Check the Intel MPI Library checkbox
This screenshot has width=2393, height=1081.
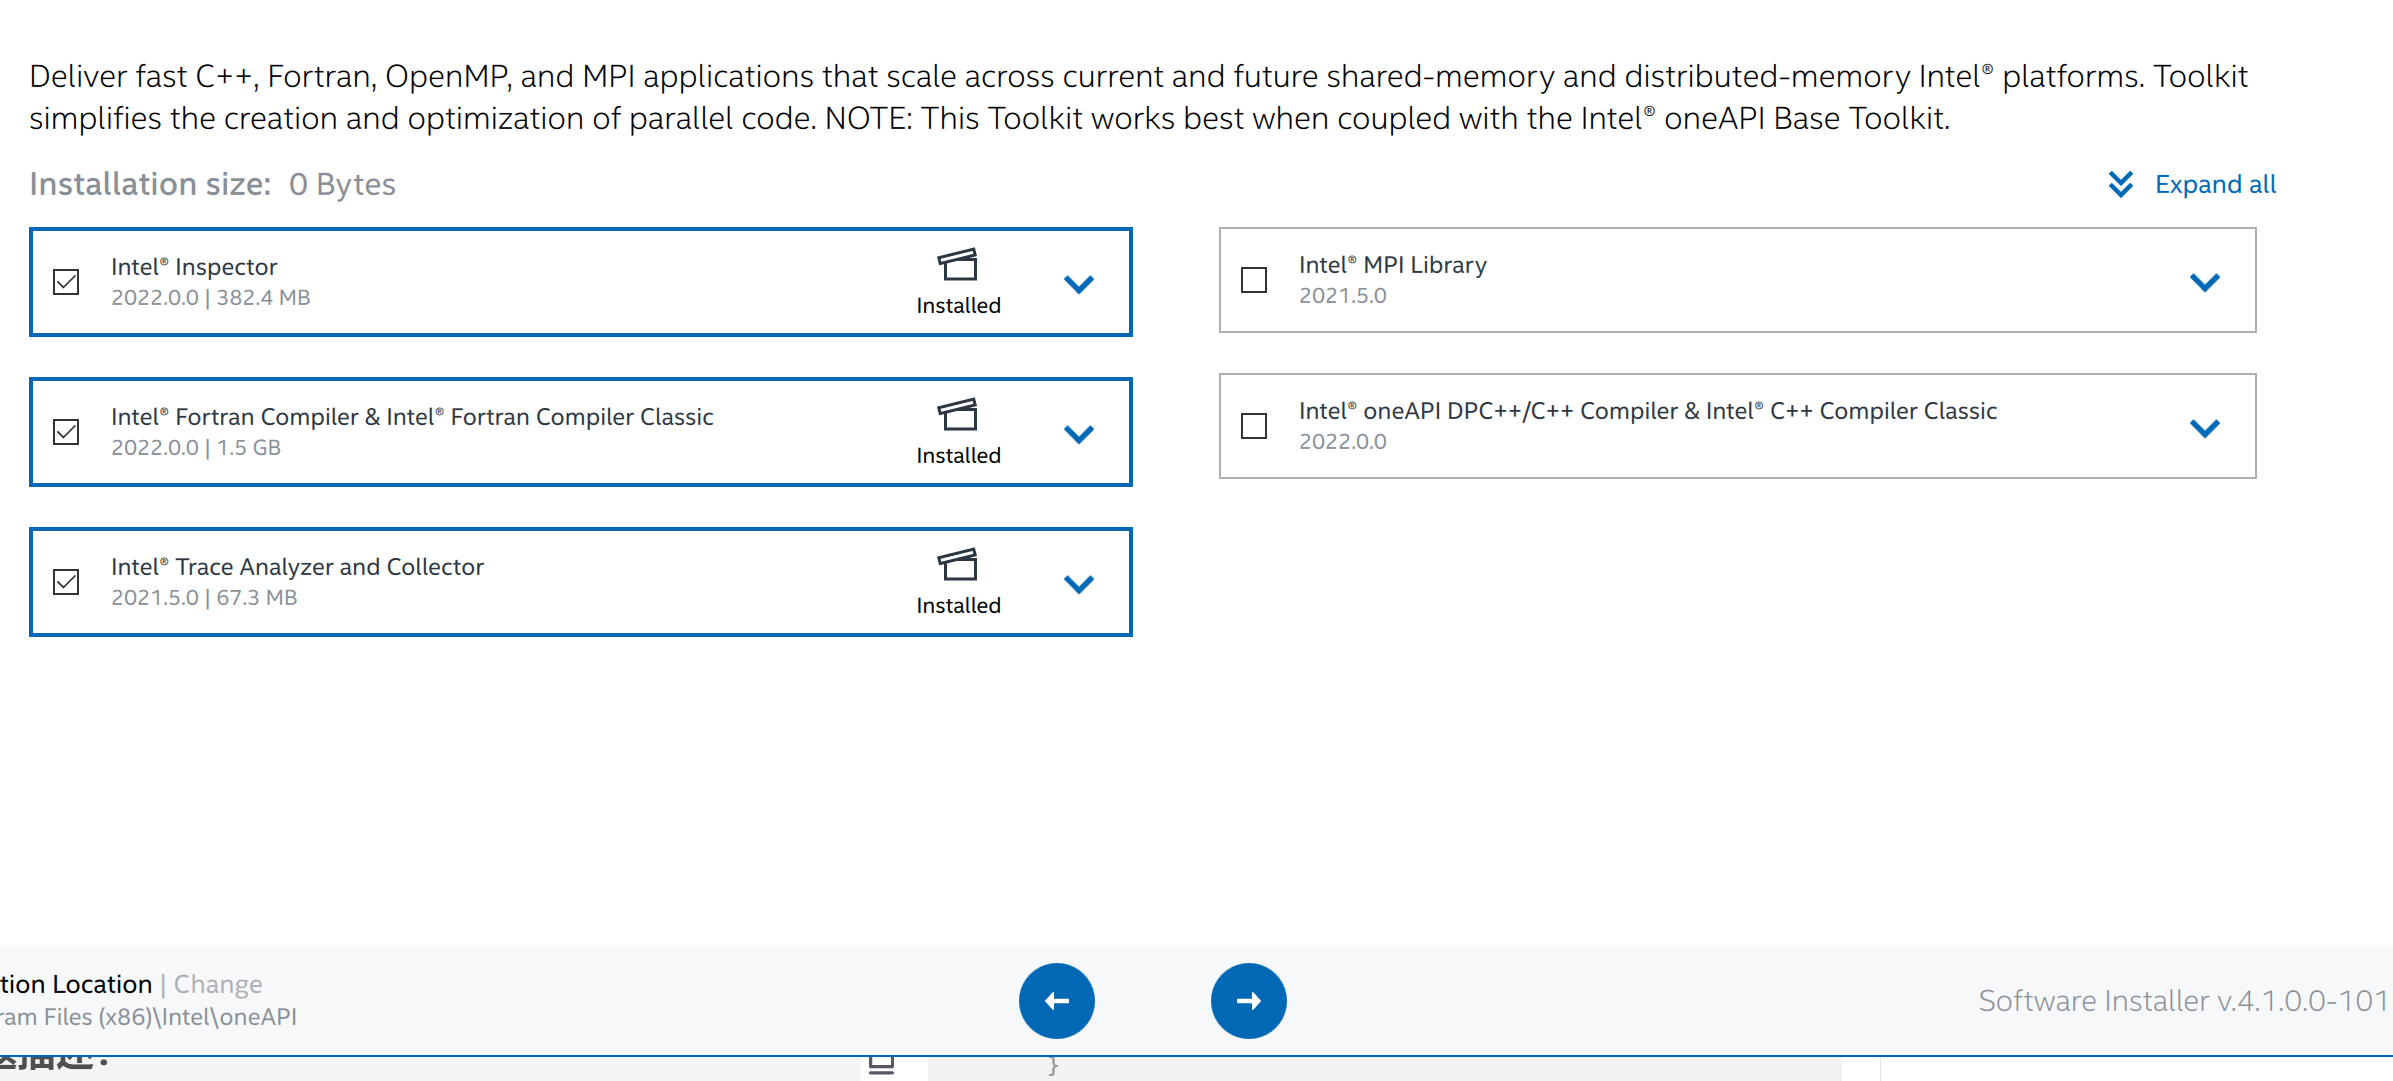click(x=1252, y=281)
